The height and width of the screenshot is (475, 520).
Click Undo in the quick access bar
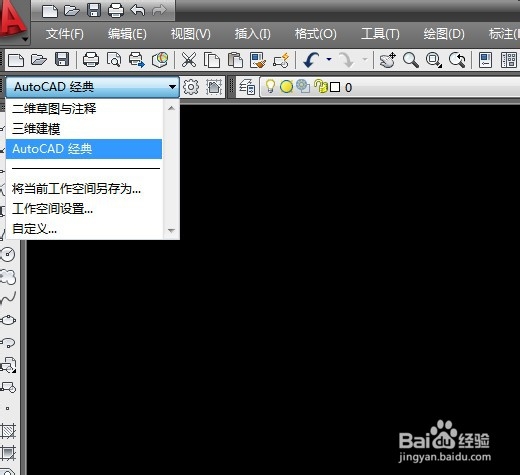tap(137, 10)
